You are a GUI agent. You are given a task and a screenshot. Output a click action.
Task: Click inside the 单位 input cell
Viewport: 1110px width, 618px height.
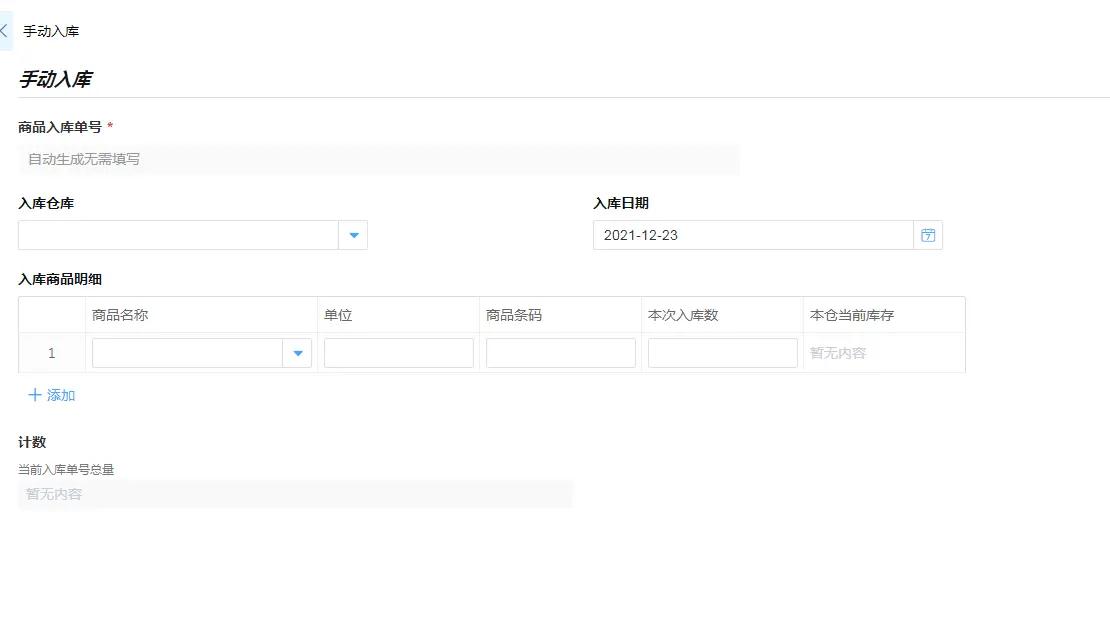398,352
